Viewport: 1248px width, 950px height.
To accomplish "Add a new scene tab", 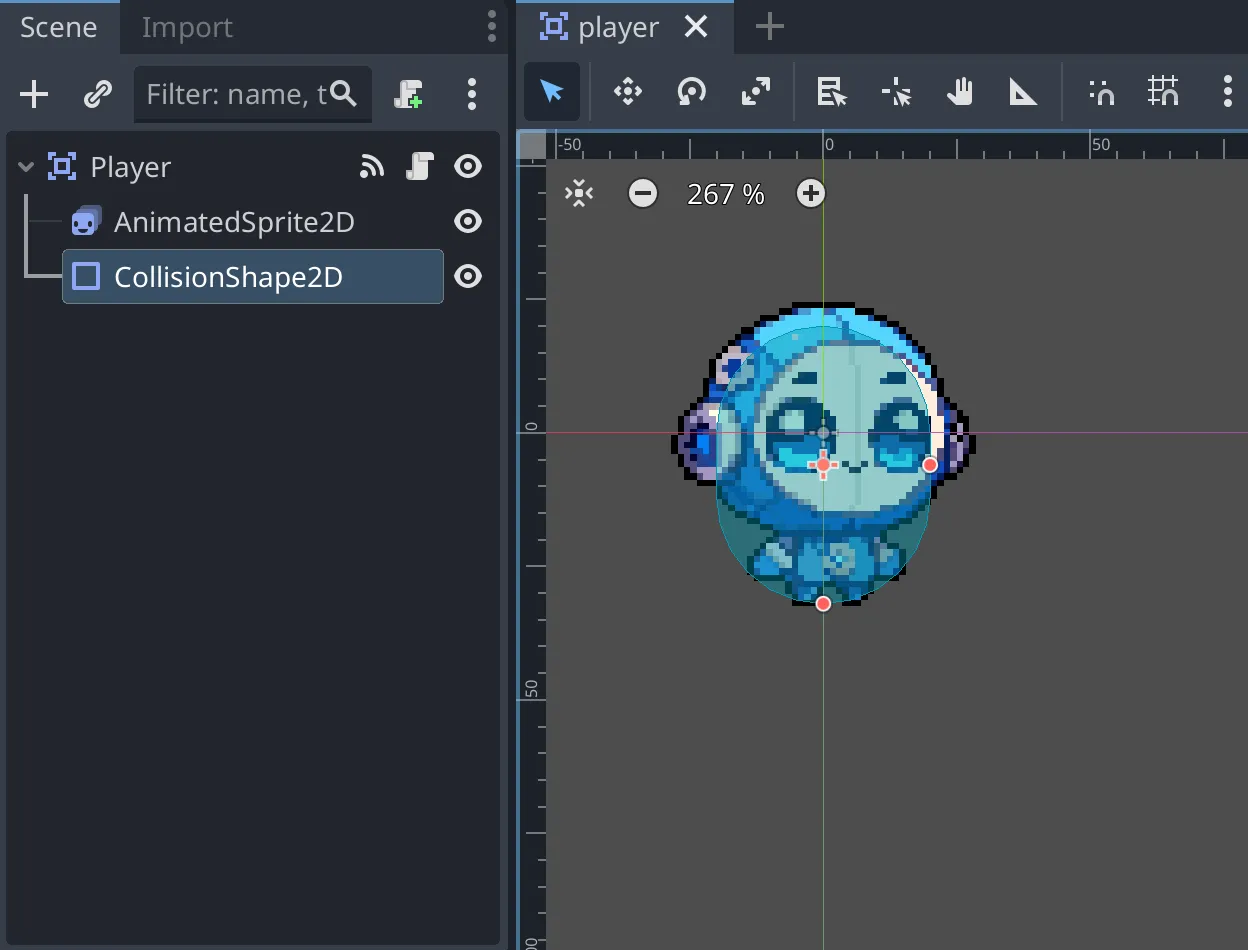I will point(769,27).
